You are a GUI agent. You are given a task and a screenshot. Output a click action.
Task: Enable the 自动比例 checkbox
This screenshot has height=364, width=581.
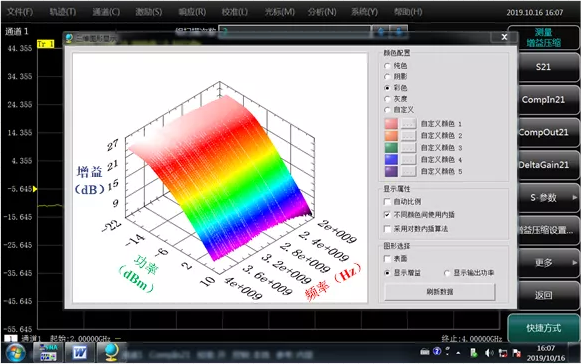coord(387,202)
